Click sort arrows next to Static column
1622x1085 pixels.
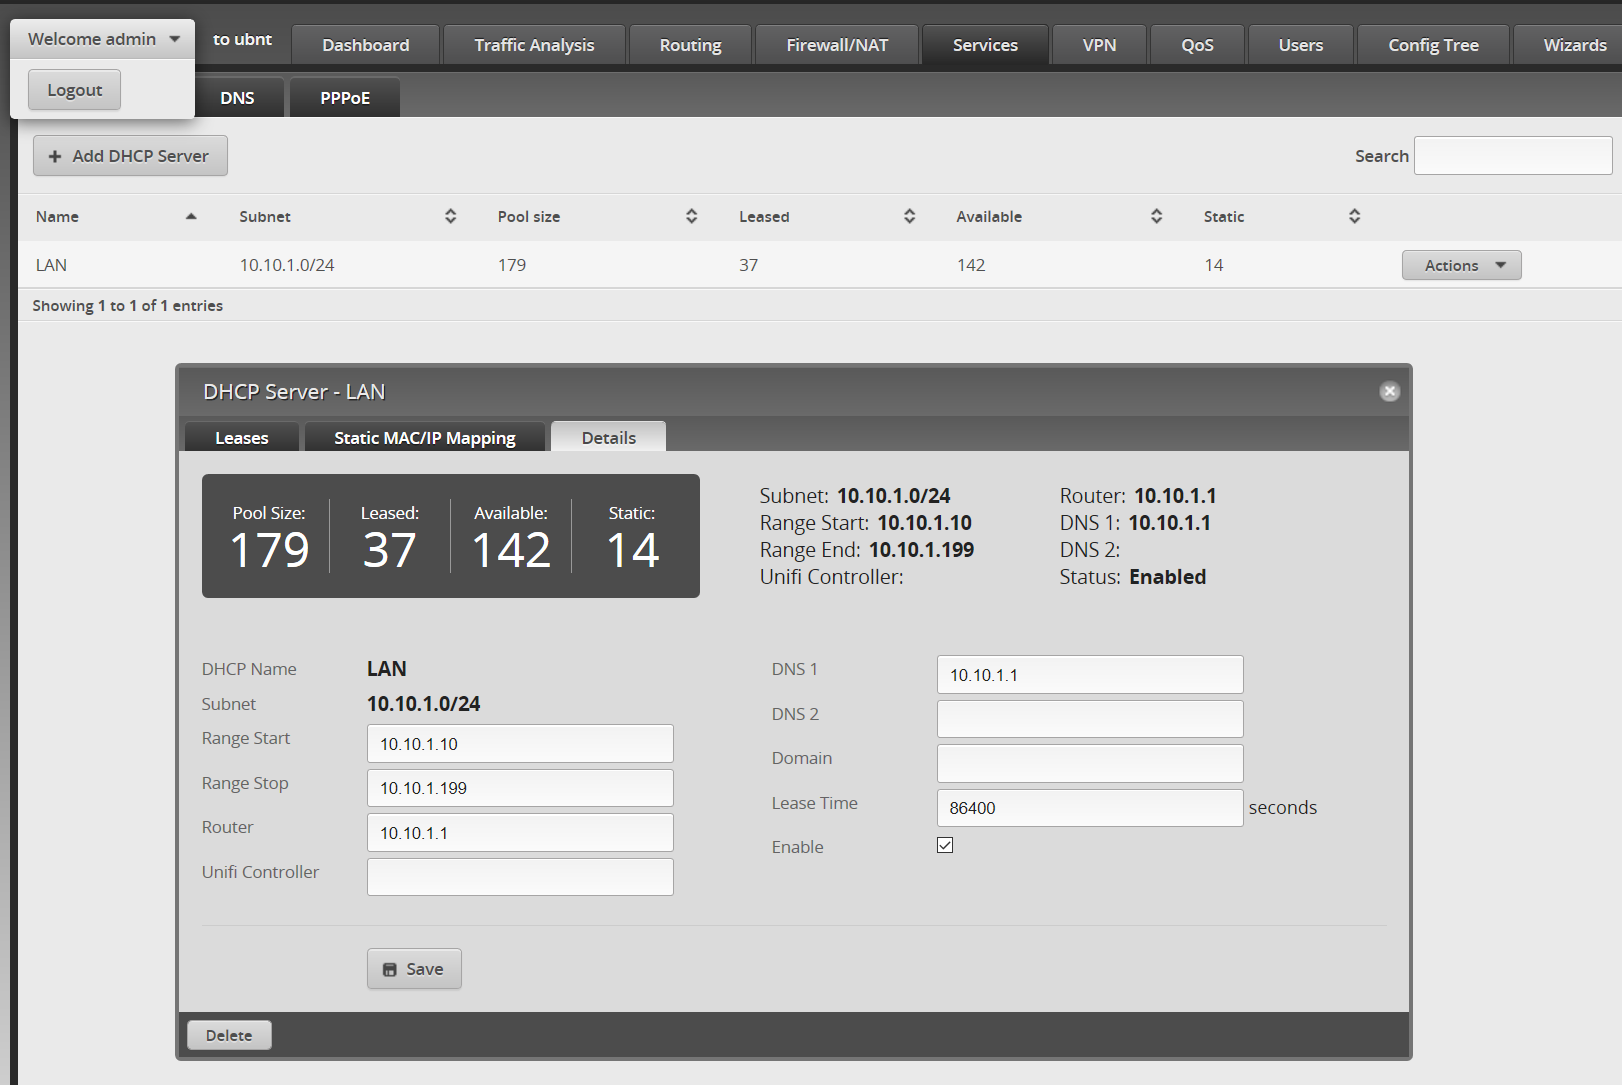tap(1354, 217)
